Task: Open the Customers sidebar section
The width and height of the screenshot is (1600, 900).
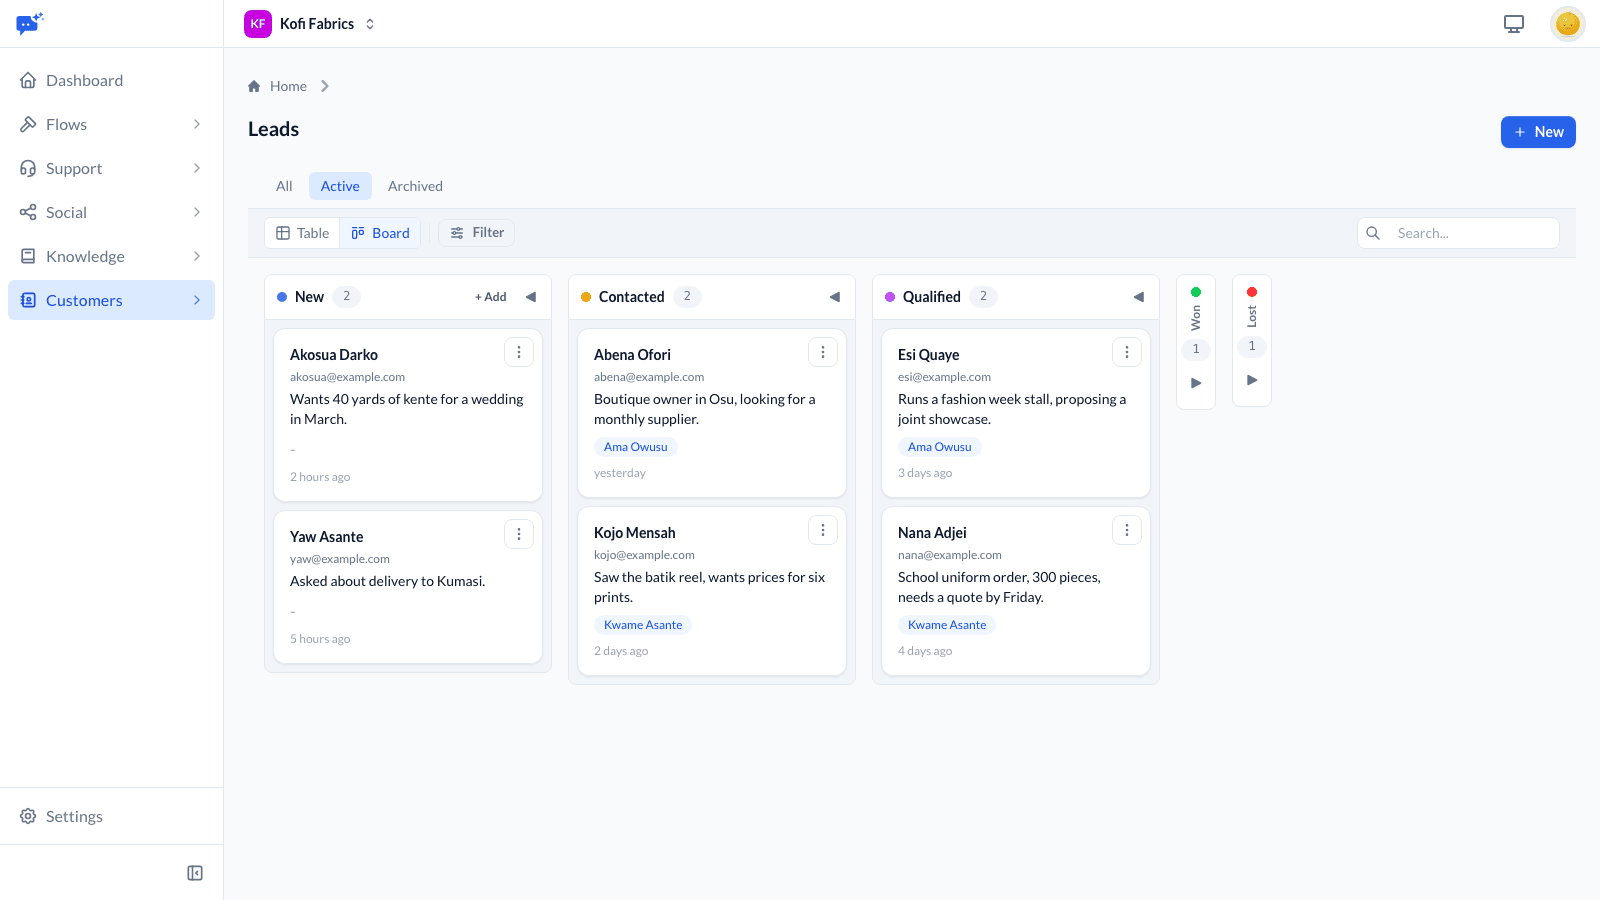Action: point(111,300)
